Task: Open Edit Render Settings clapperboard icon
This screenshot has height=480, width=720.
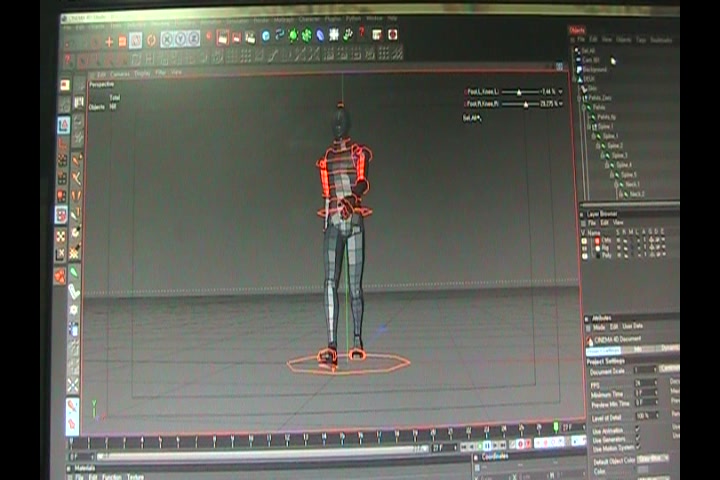Action: pos(250,37)
